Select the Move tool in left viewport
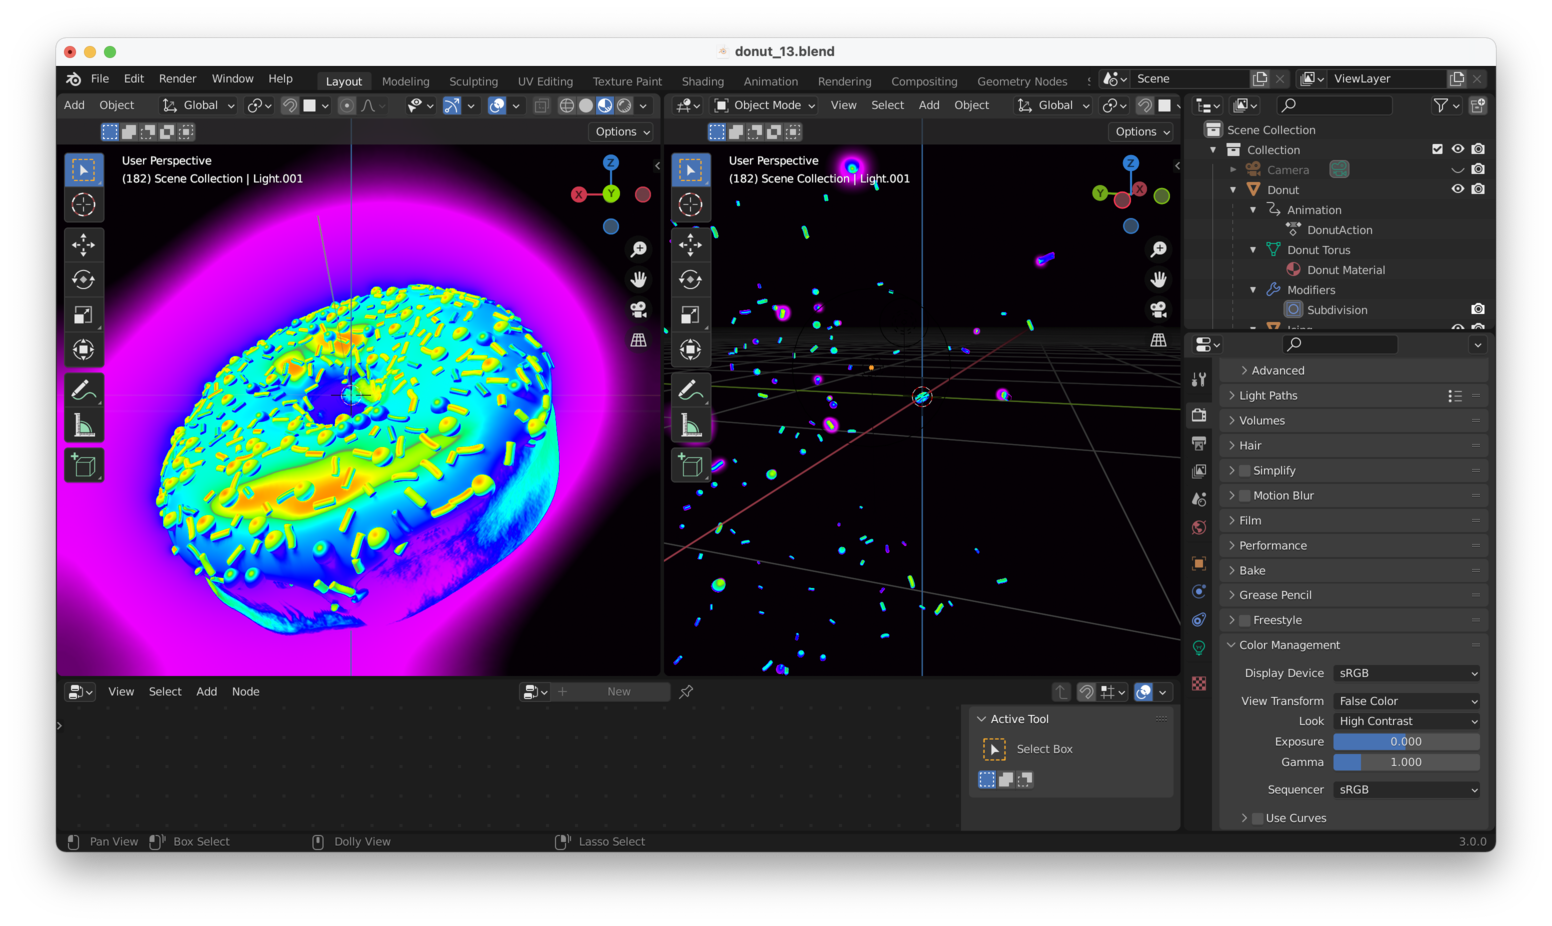Viewport: 1552px width, 926px height. click(x=84, y=245)
